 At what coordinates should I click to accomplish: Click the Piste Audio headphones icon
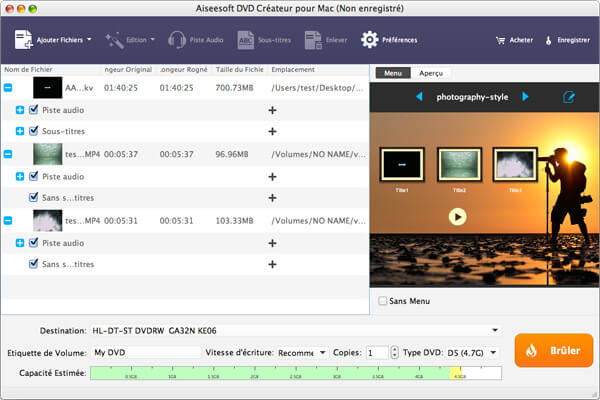coord(178,40)
